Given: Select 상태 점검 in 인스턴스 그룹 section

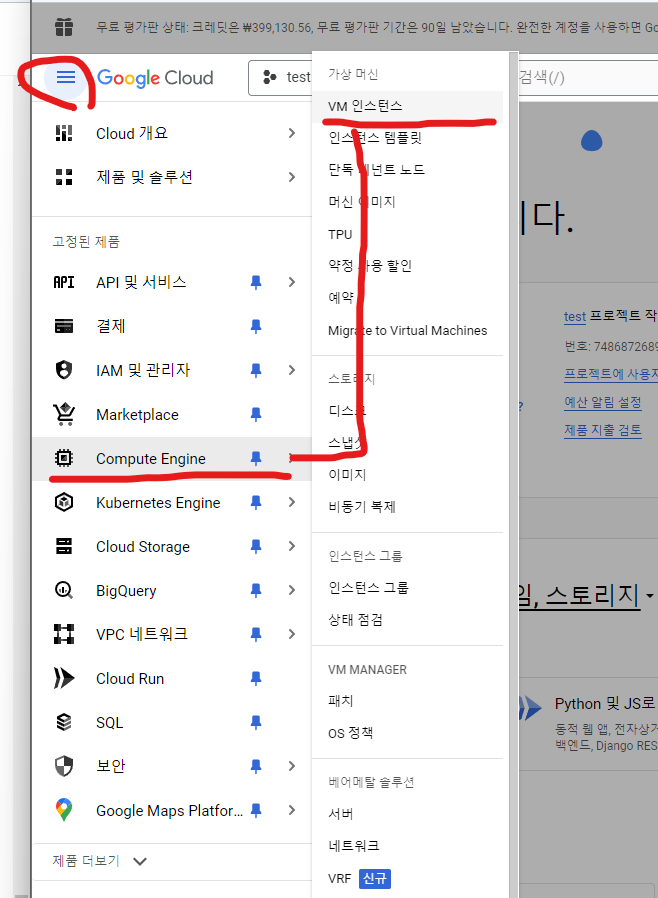Looking at the screenshot, I should tap(356, 620).
